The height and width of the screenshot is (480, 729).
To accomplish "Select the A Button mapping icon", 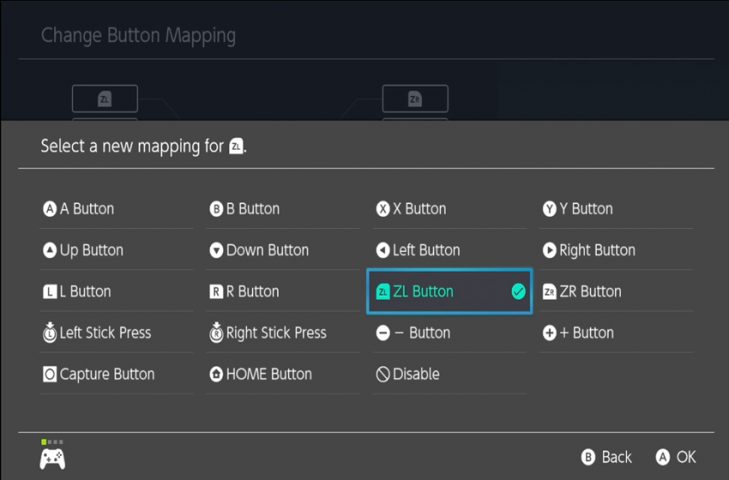I will click(x=50, y=209).
